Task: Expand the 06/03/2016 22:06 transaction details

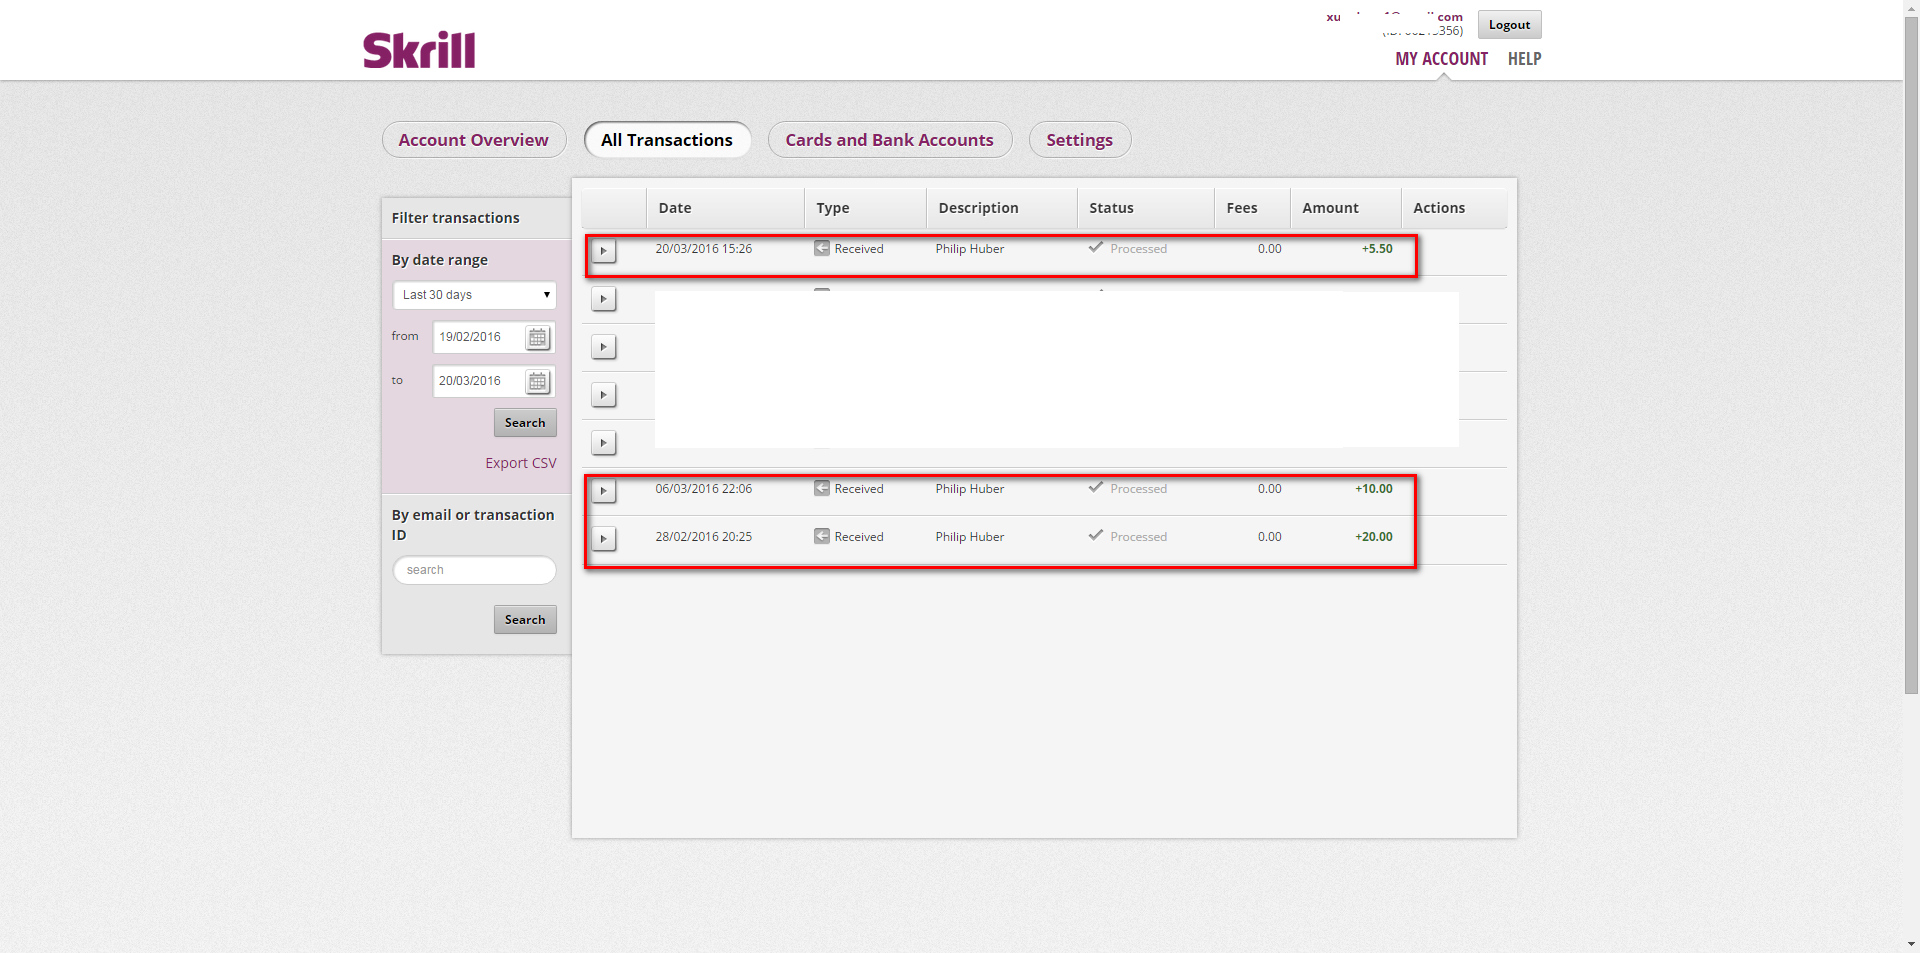Action: point(603,491)
